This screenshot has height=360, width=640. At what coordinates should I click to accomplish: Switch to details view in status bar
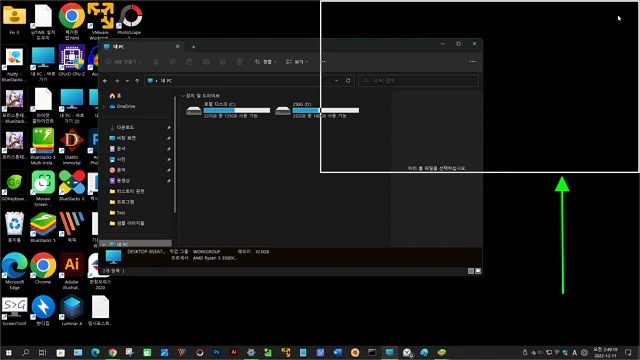coord(471,271)
